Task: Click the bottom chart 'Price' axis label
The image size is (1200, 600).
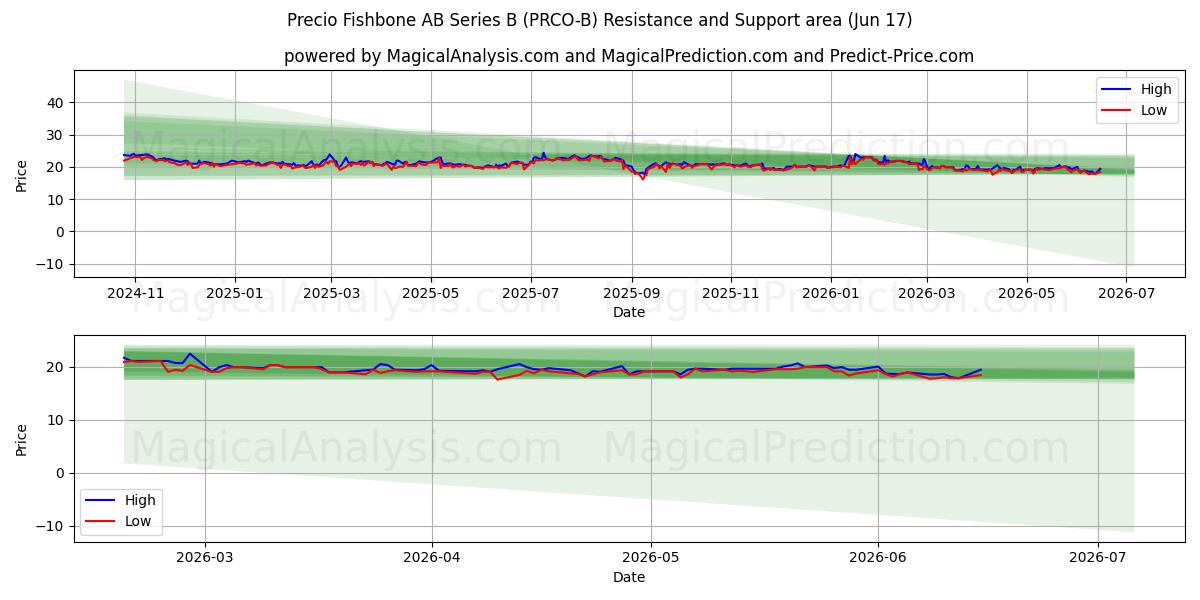Action: pos(22,438)
